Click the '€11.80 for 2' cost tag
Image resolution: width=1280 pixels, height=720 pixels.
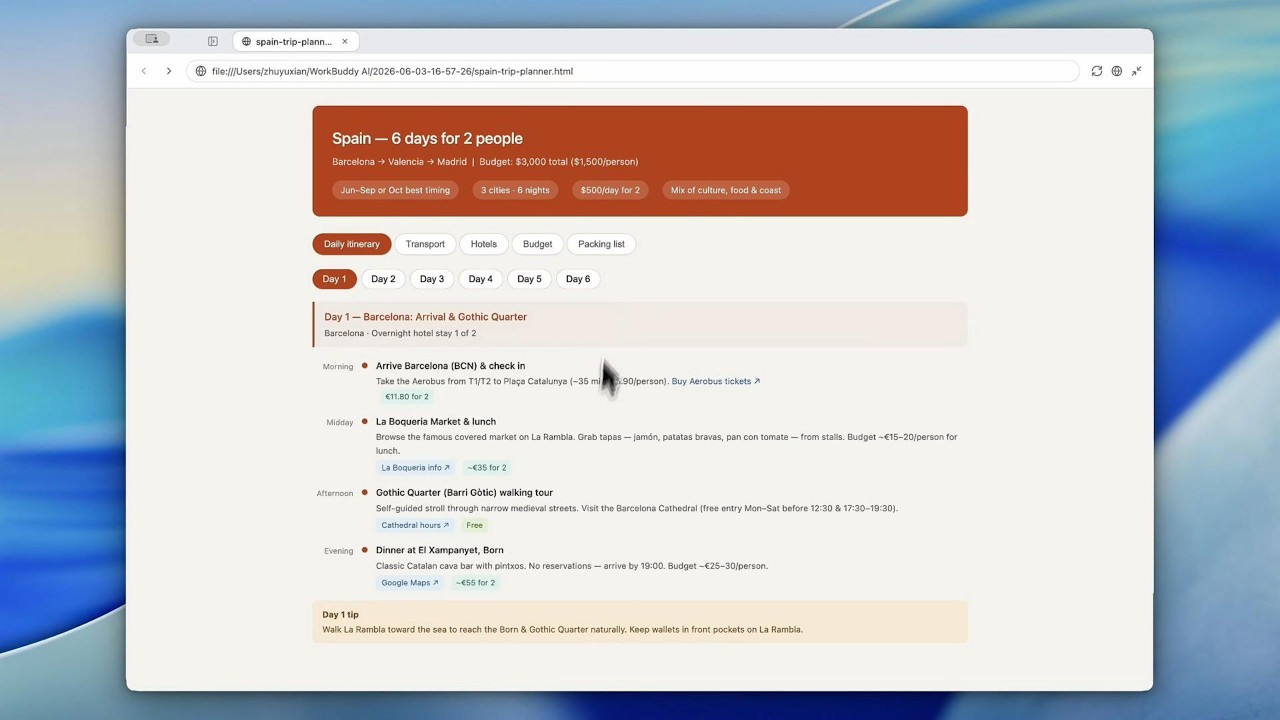407,397
